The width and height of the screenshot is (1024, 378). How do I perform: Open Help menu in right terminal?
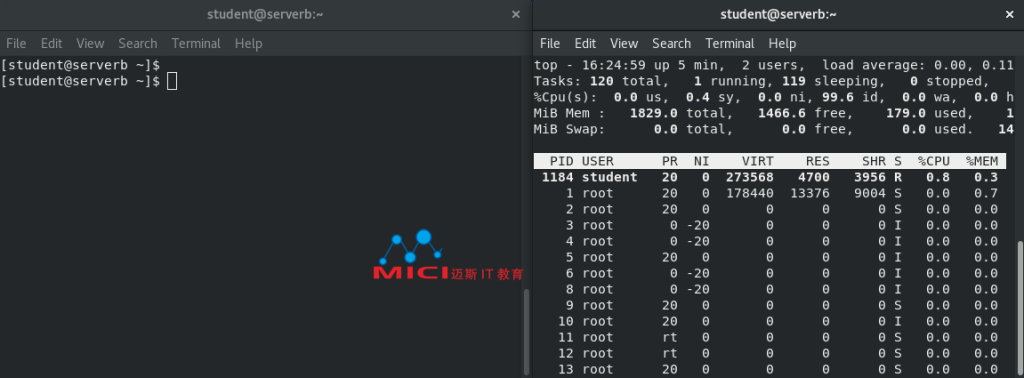pyautogui.click(x=782, y=44)
